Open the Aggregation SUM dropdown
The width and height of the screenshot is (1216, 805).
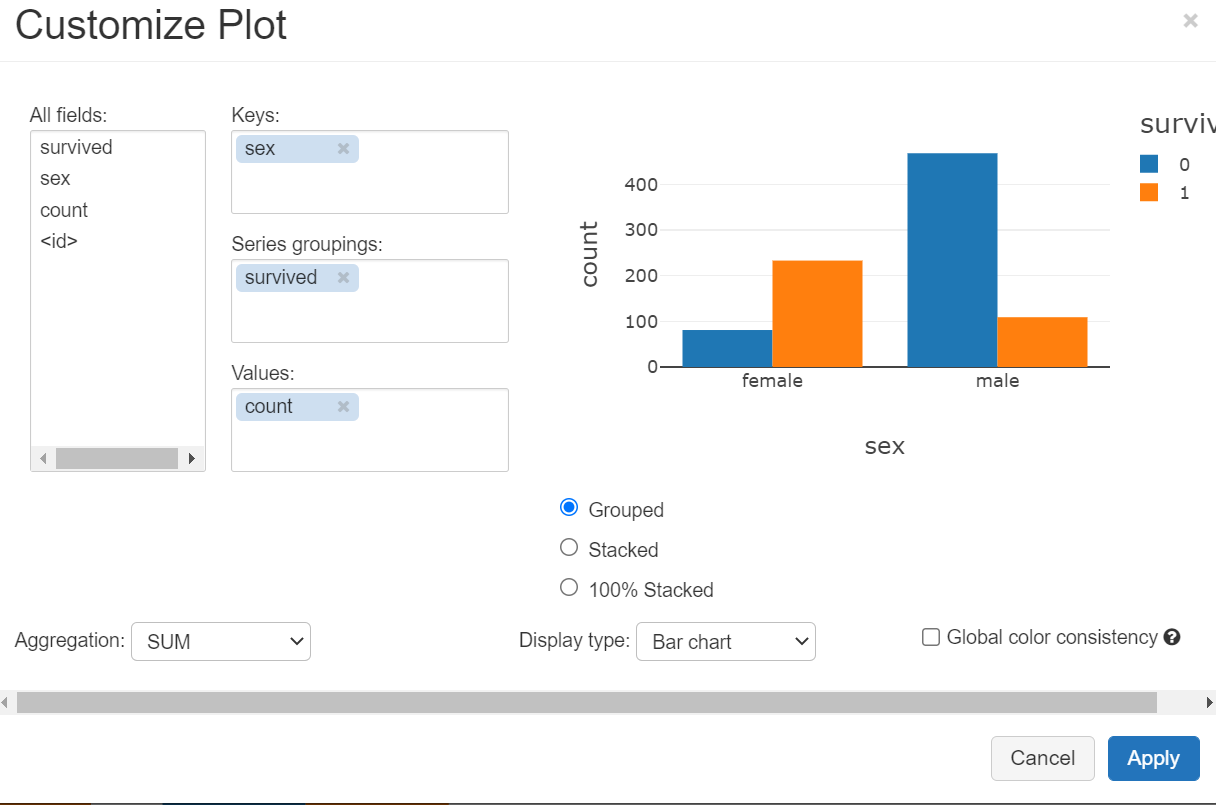click(221, 642)
